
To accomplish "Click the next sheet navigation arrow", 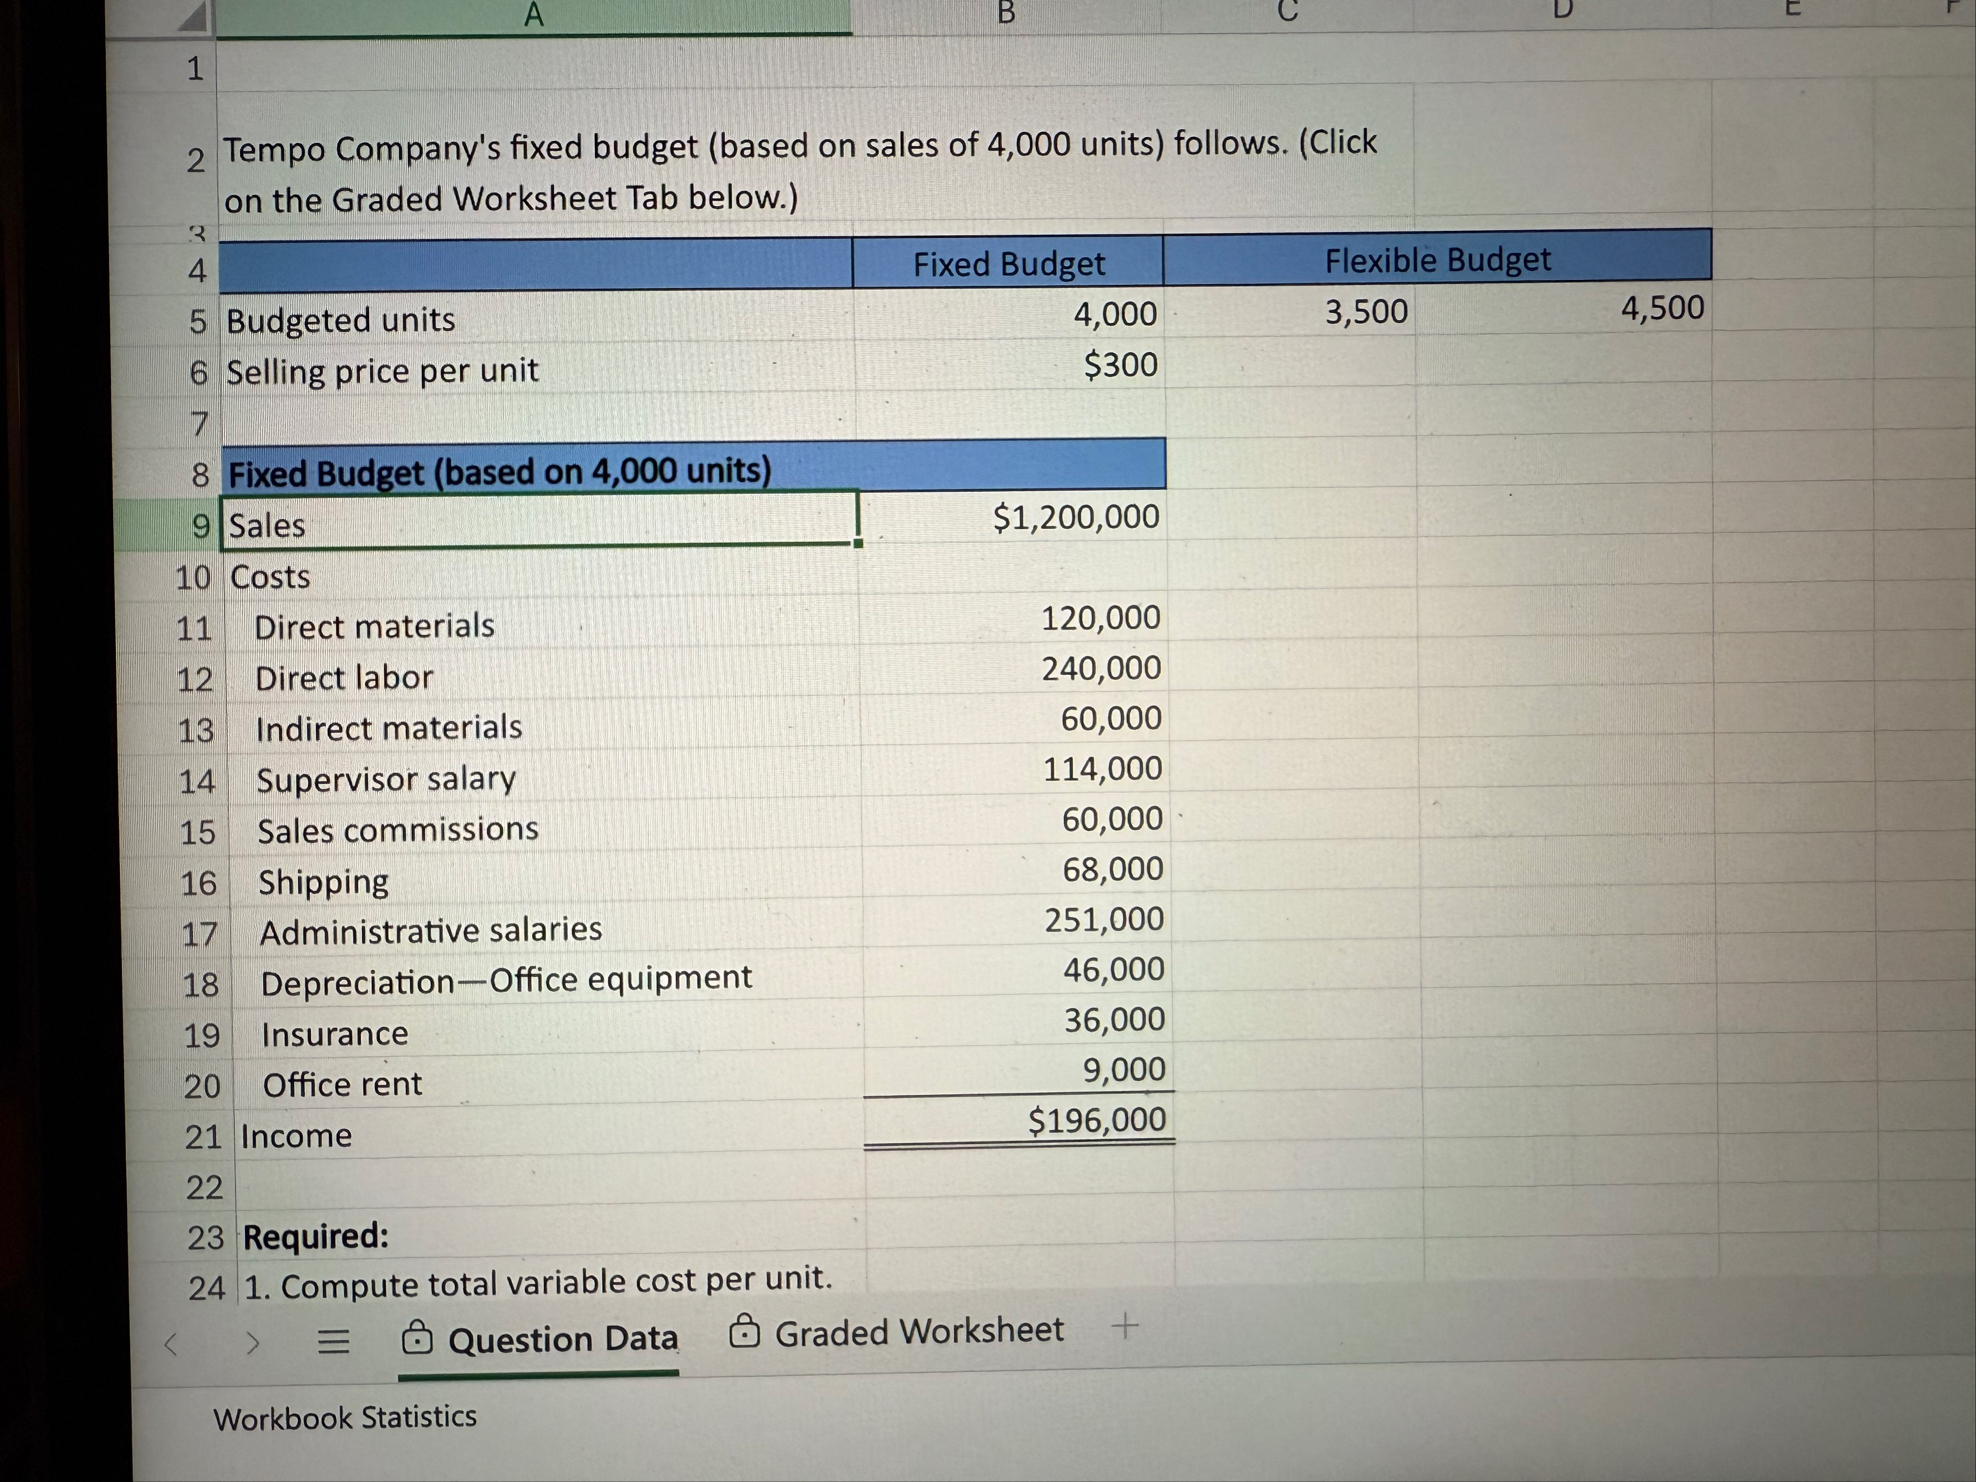I will coord(252,1342).
